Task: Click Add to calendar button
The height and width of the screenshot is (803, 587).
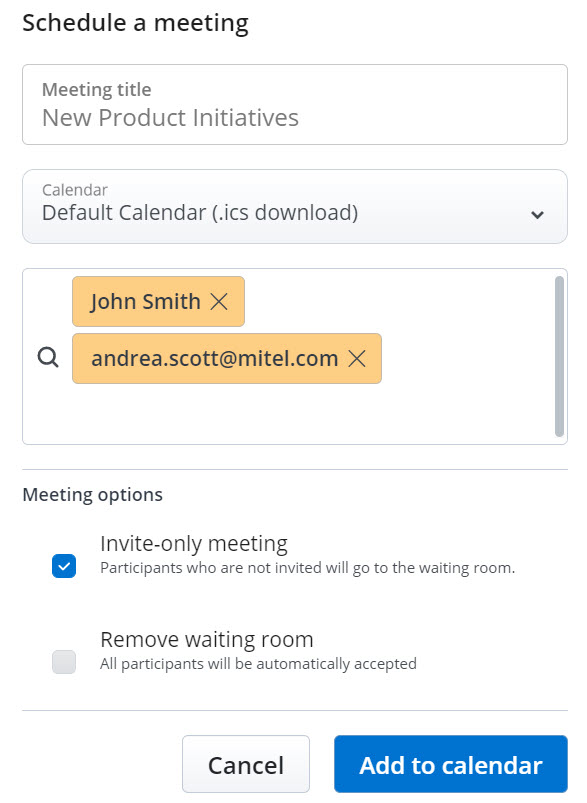Action: point(451,765)
